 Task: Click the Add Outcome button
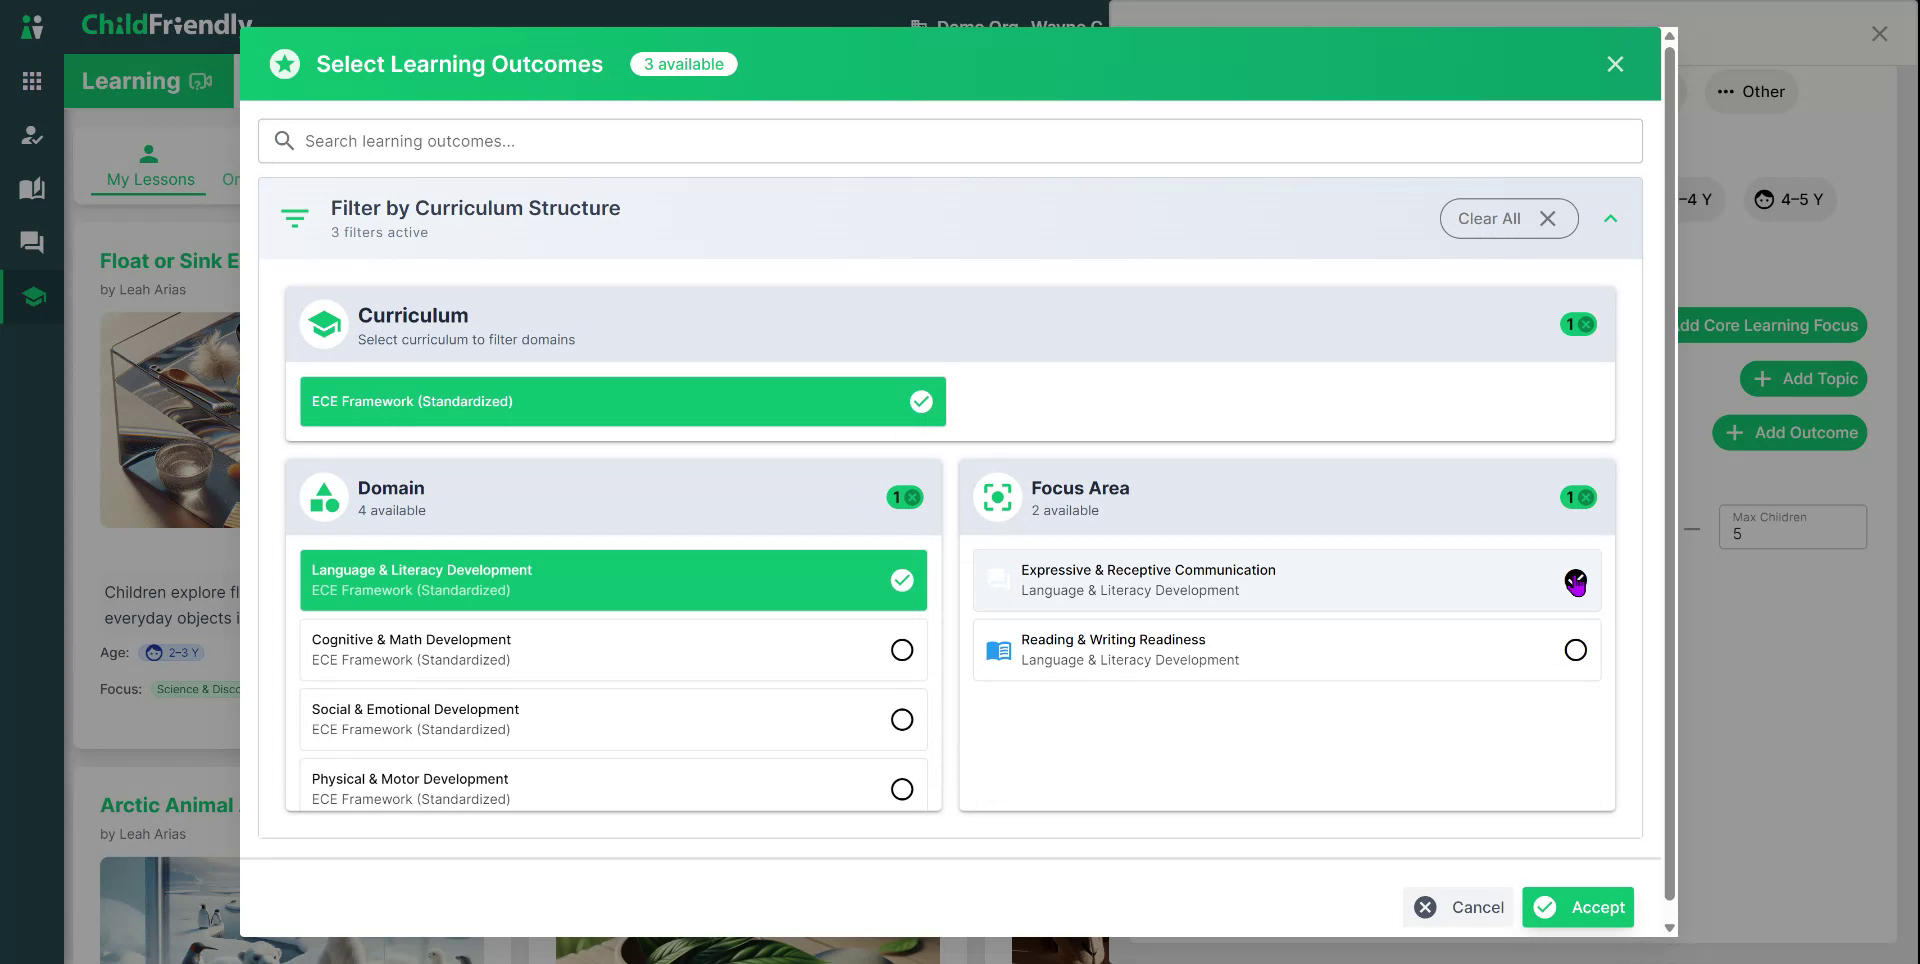click(x=1790, y=433)
